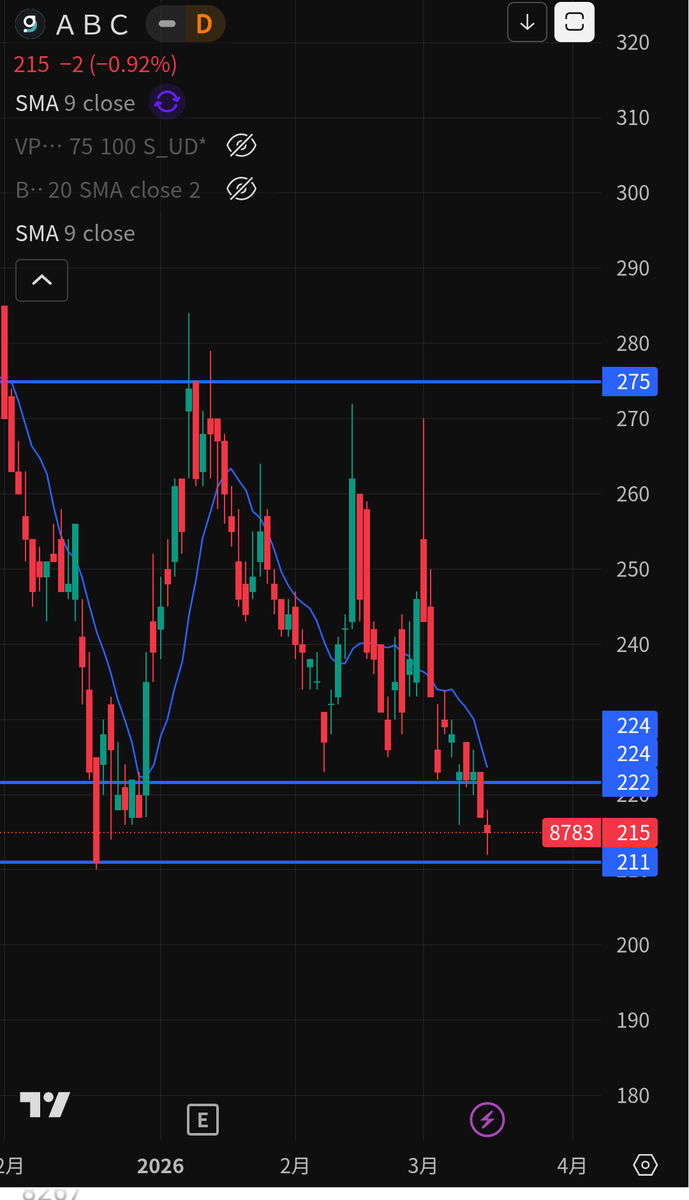Click the 215 −2 (−0.92%) price change text
This screenshot has width=689, height=1200.
(x=95, y=65)
